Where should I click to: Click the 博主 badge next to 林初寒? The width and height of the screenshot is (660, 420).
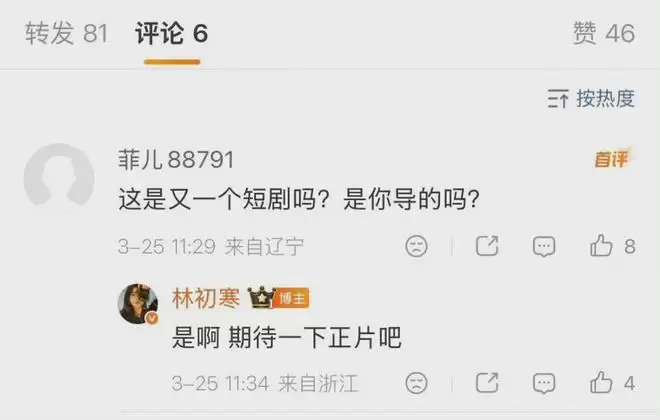tap(293, 298)
